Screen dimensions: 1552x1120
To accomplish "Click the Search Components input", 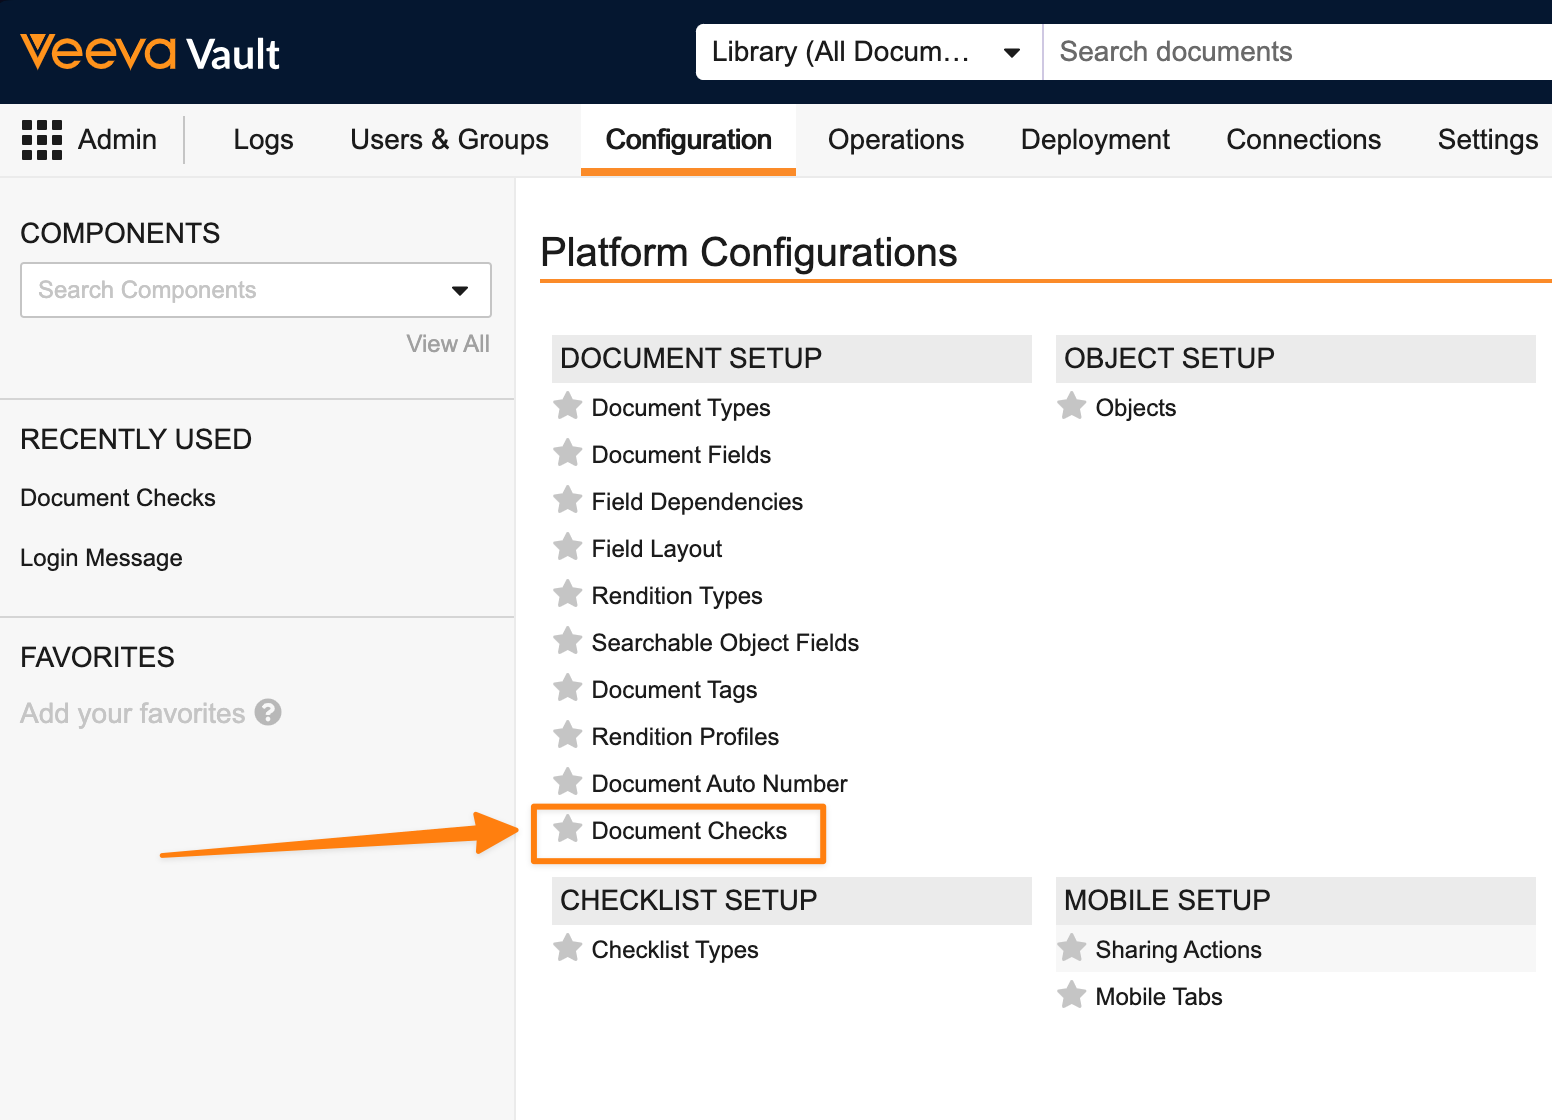I will [x=256, y=290].
